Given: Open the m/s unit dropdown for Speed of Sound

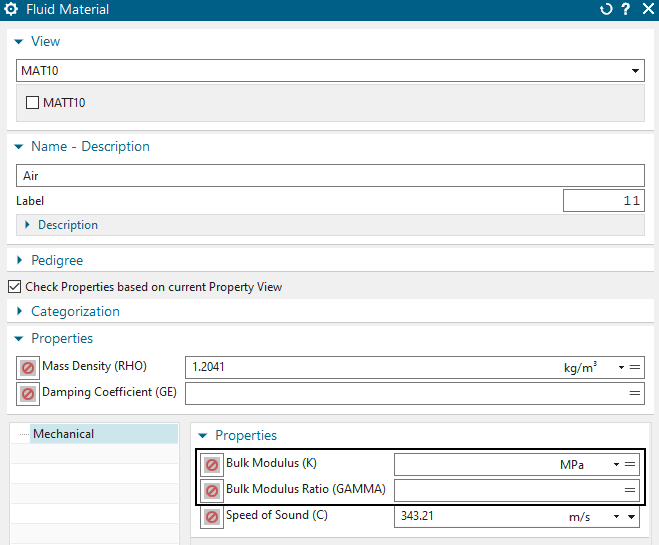Looking at the screenshot, I should (x=632, y=517).
